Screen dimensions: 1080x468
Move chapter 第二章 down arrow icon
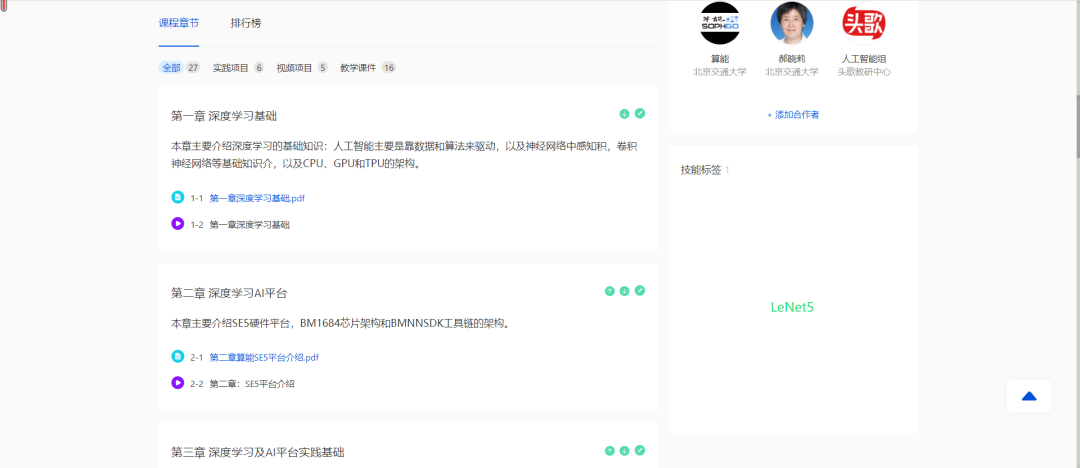pyautogui.click(x=625, y=291)
